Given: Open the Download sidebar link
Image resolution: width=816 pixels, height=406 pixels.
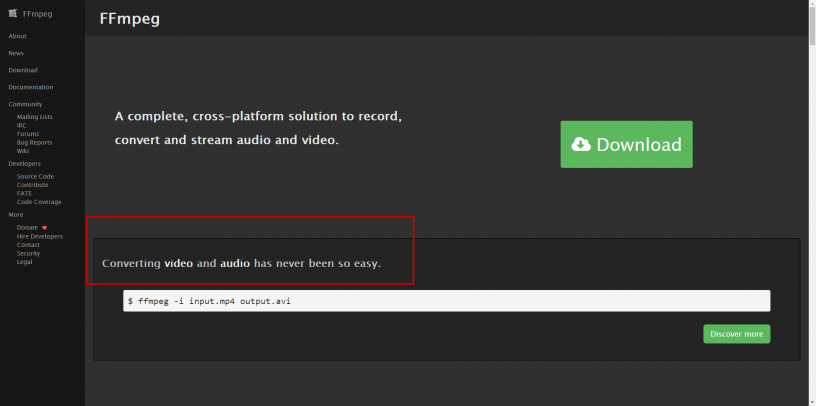Looking at the screenshot, I should [x=23, y=70].
